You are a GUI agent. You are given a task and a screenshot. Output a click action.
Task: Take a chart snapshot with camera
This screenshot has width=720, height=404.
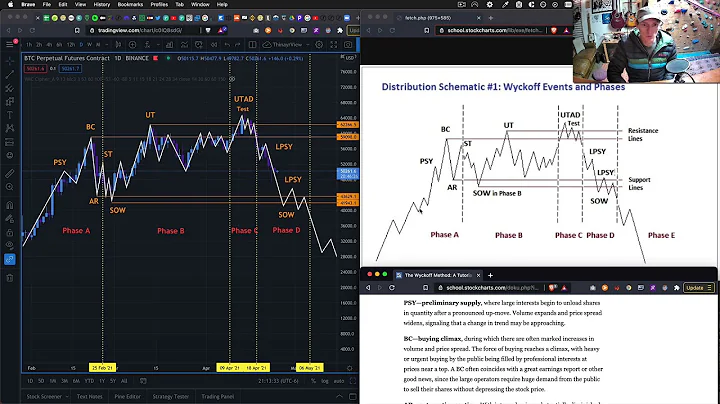coord(348,45)
